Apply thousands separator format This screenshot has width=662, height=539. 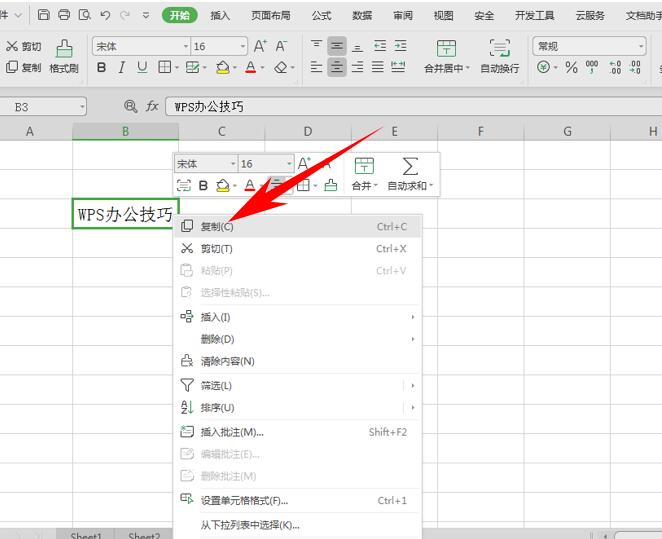click(x=592, y=67)
